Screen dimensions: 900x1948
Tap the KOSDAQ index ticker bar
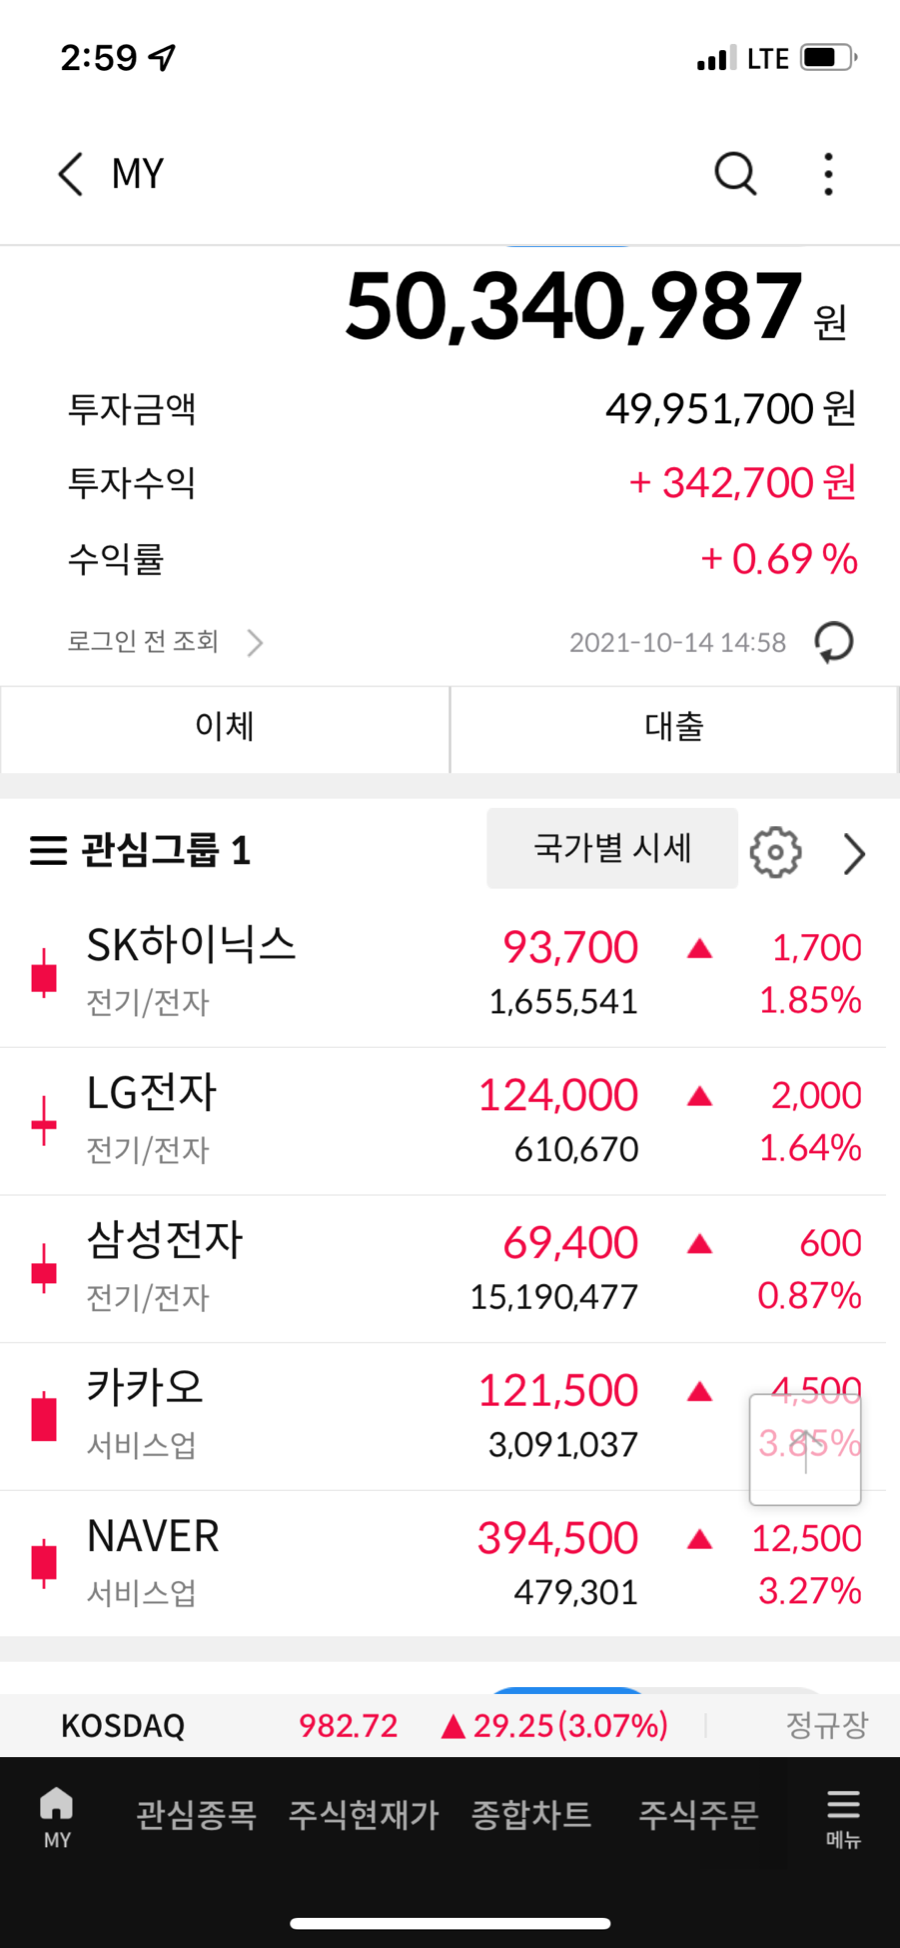(x=450, y=1725)
